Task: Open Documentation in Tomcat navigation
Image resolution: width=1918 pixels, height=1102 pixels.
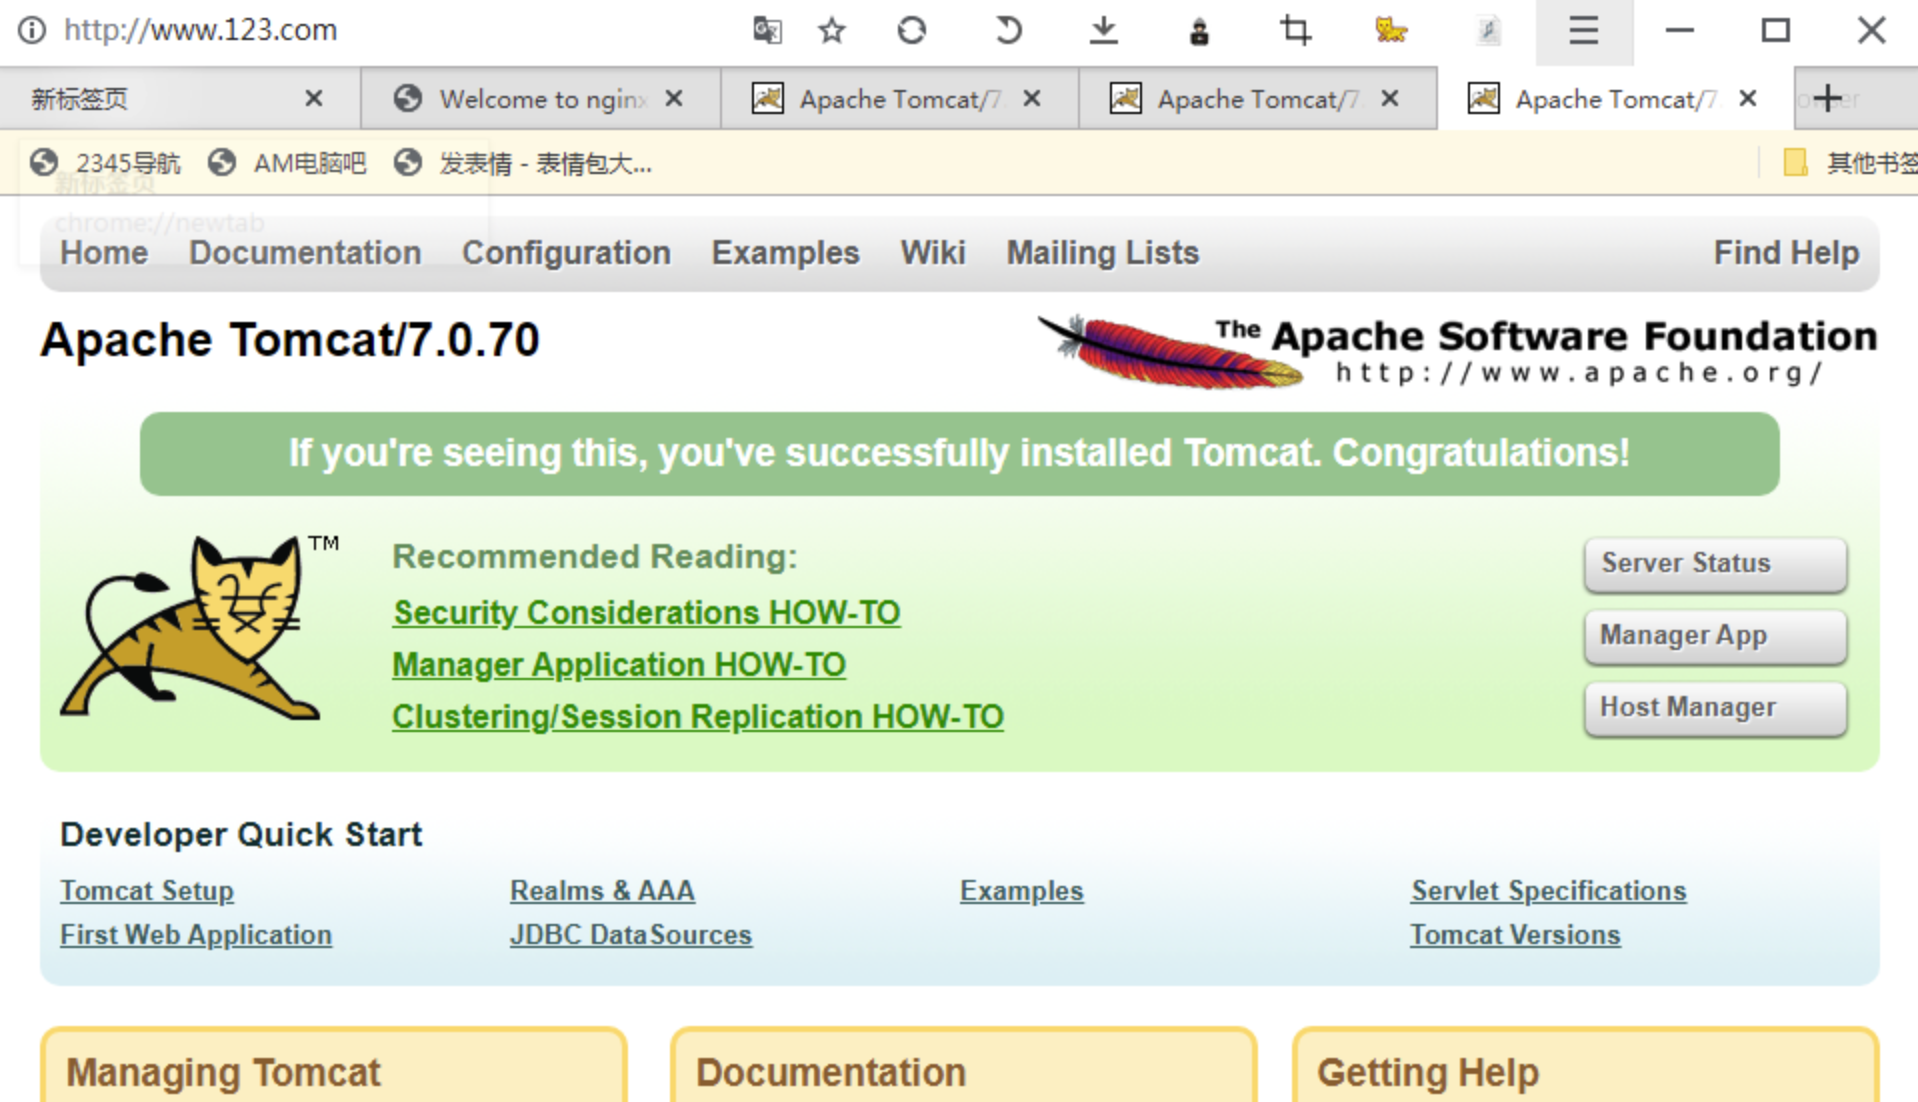Action: 305,253
